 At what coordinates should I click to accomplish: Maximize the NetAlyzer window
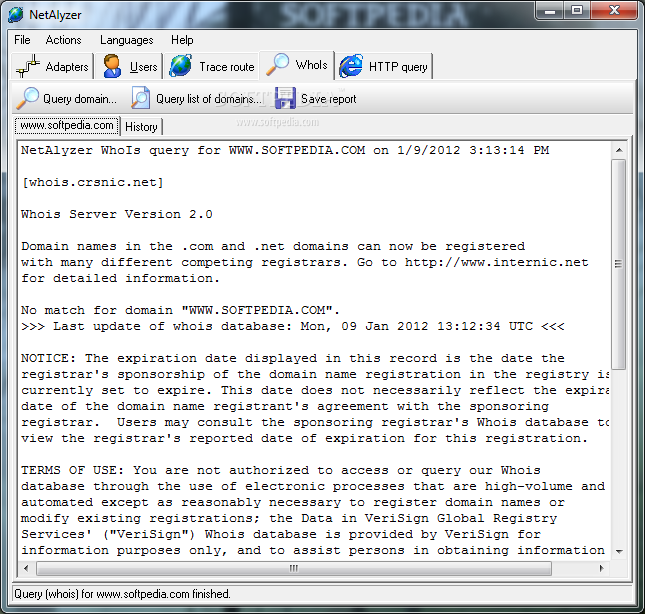click(x=577, y=11)
